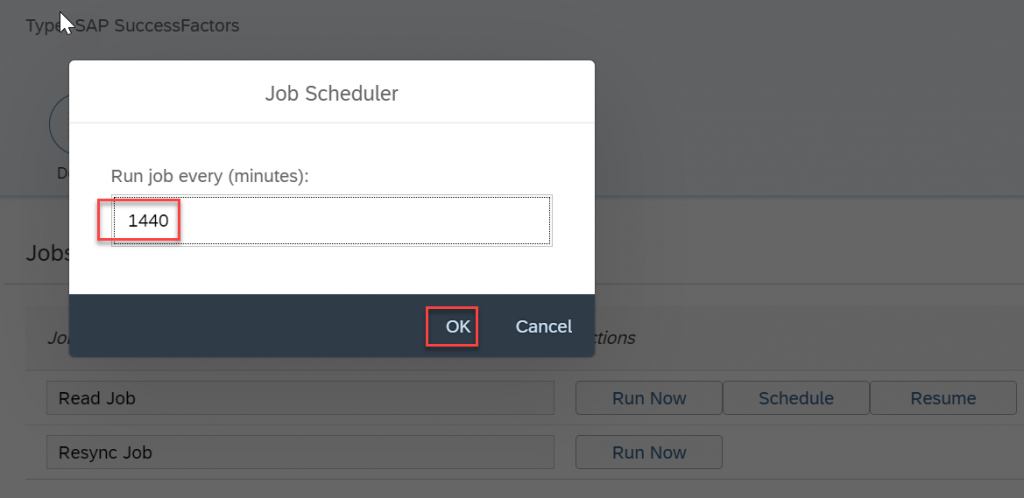Image resolution: width=1024 pixels, height=498 pixels.
Task: Click the Job Scheduler dialog title
Action: [332, 93]
